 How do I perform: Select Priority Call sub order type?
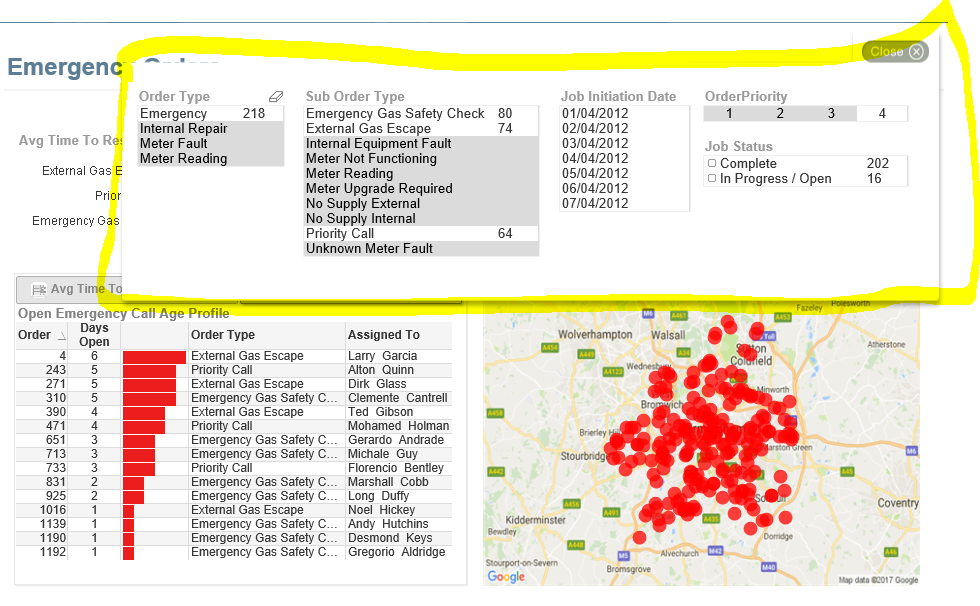[421, 234]
